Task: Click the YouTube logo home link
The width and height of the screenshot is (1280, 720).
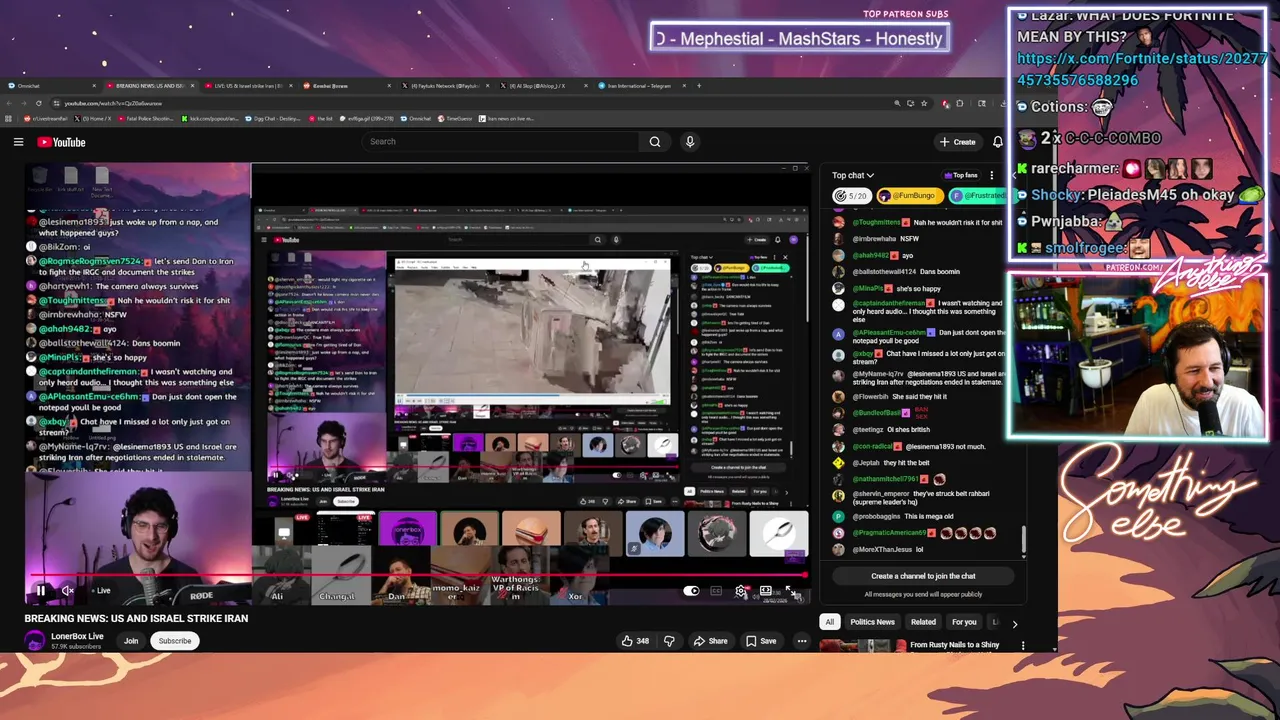Action: (62, 142)
